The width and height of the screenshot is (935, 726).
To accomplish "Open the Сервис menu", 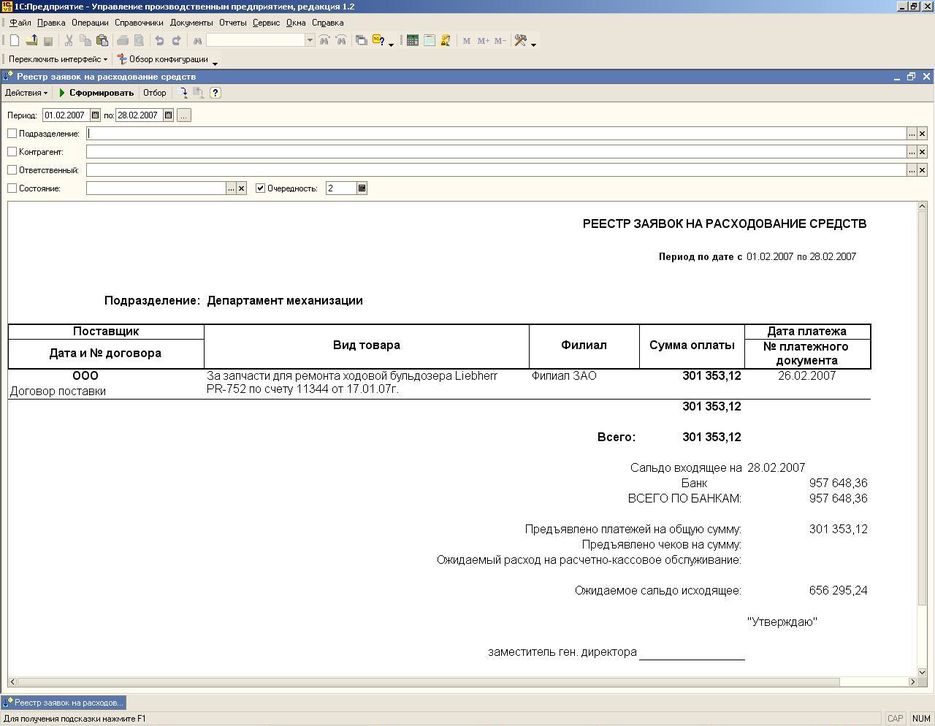I will coord(266,23).
